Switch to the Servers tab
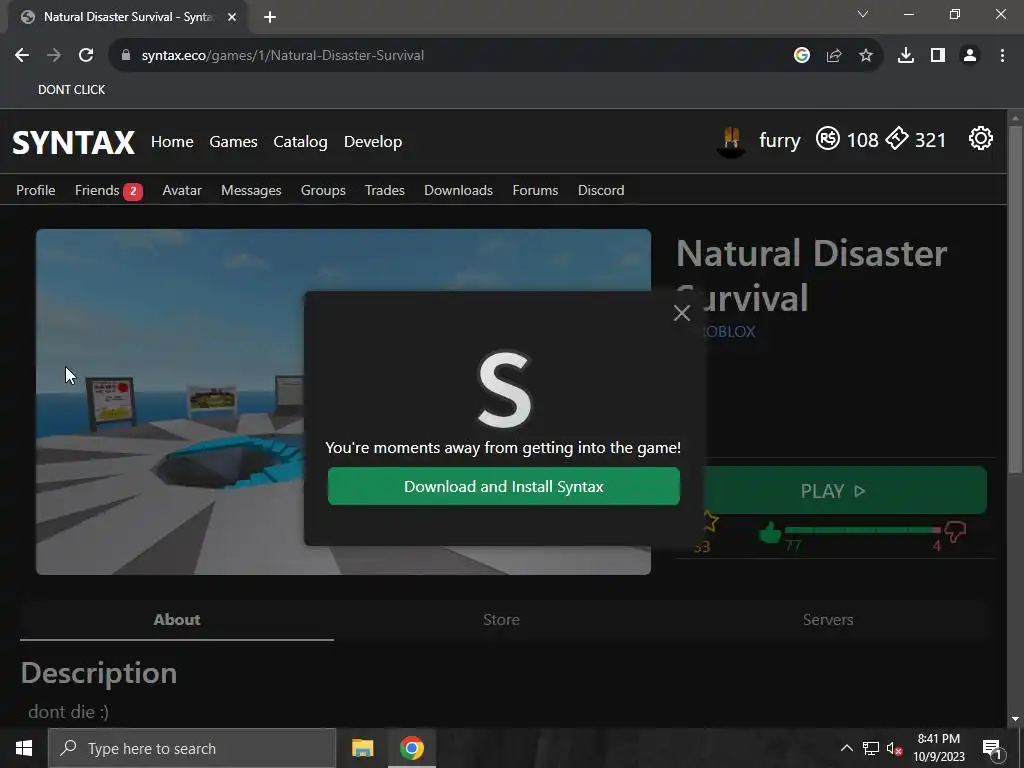 tap(827, 620)
